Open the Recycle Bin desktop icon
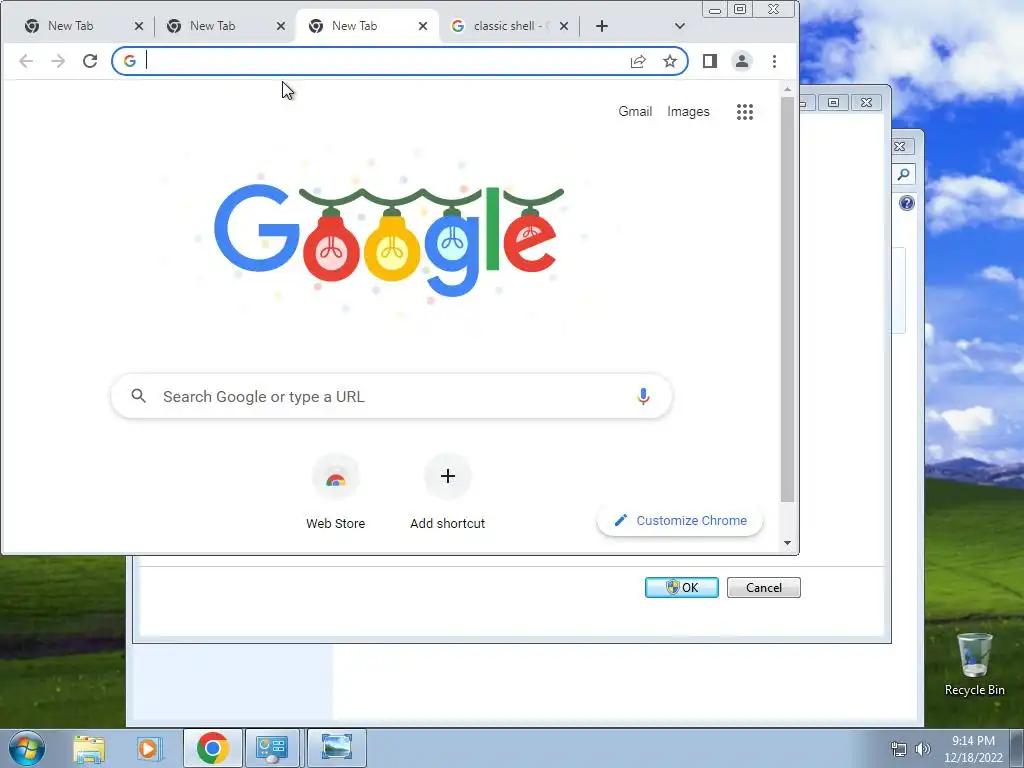 point(974,664)
